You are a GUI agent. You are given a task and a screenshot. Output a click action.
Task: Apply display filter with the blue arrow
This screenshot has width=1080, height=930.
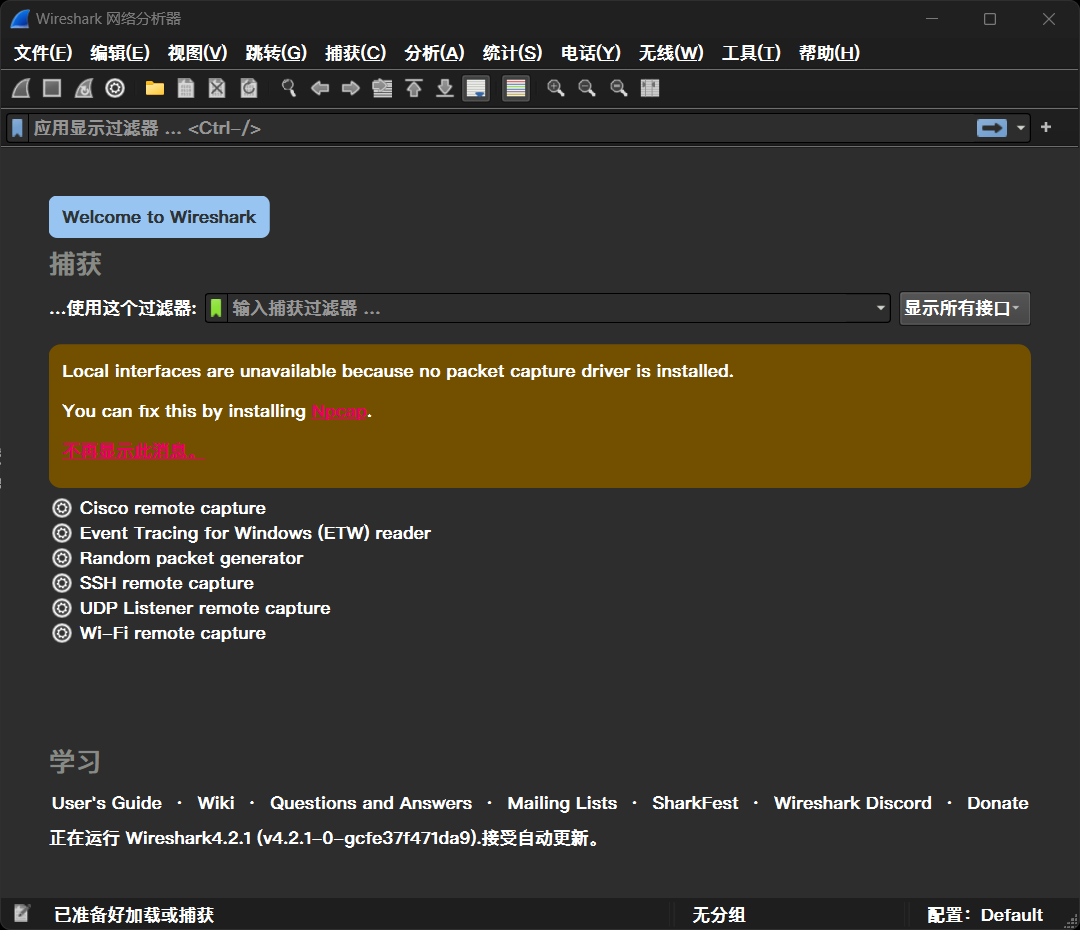(992, 128)
